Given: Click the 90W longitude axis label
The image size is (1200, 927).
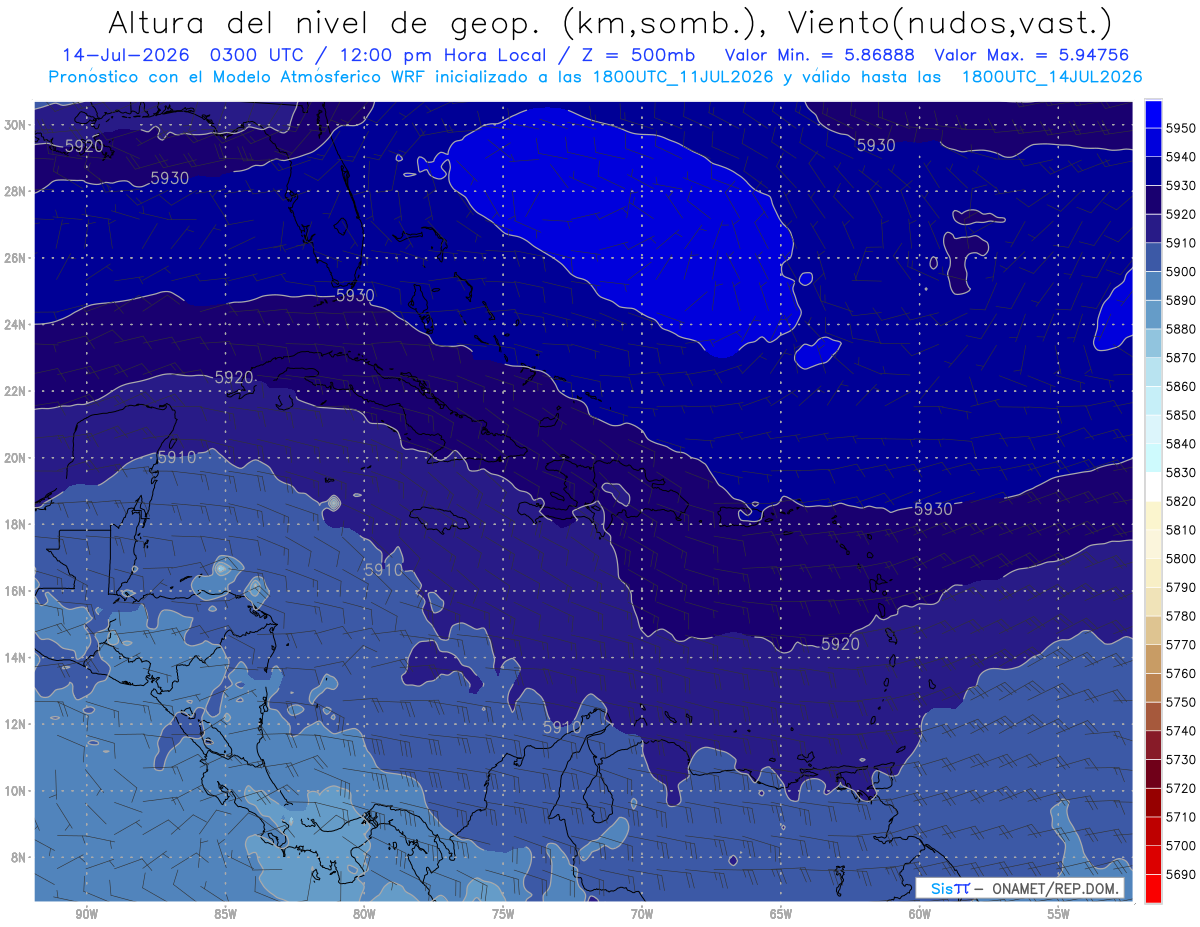Looking at the screenshot, I should (86, 915).
